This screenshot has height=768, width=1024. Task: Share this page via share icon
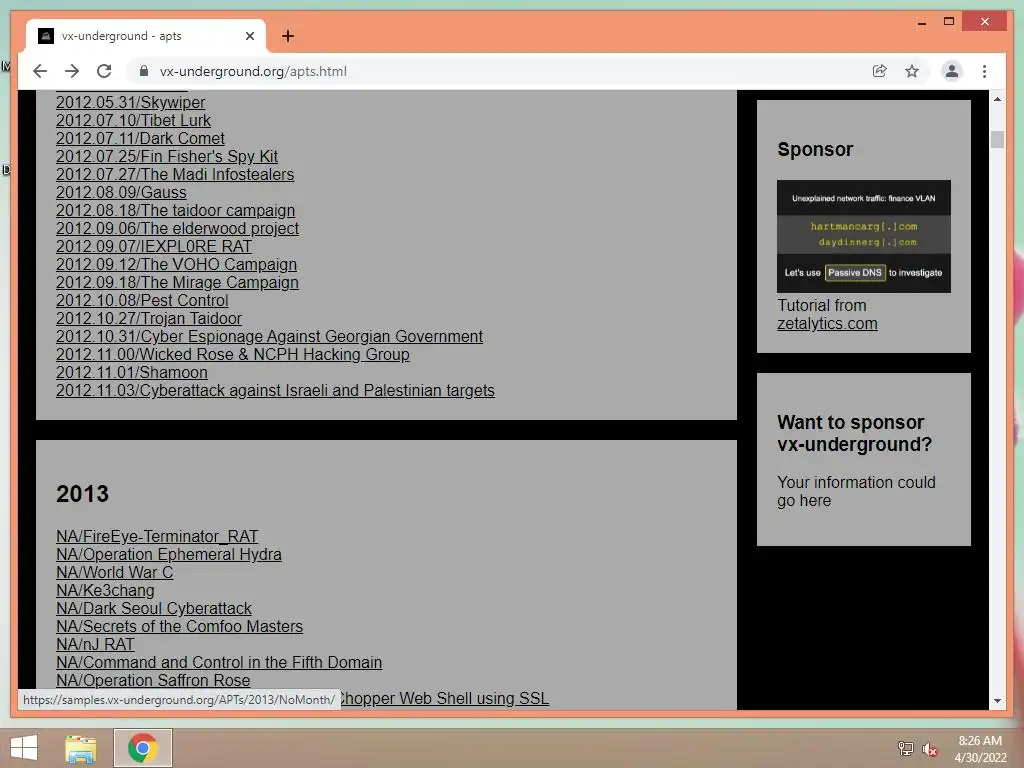click(x=880, y=71)
